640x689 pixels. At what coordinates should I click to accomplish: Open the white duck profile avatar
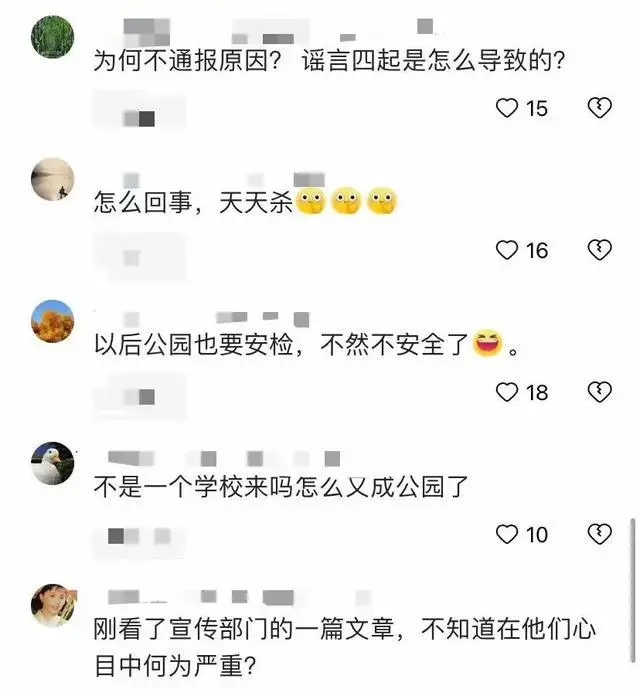(53, 464)
